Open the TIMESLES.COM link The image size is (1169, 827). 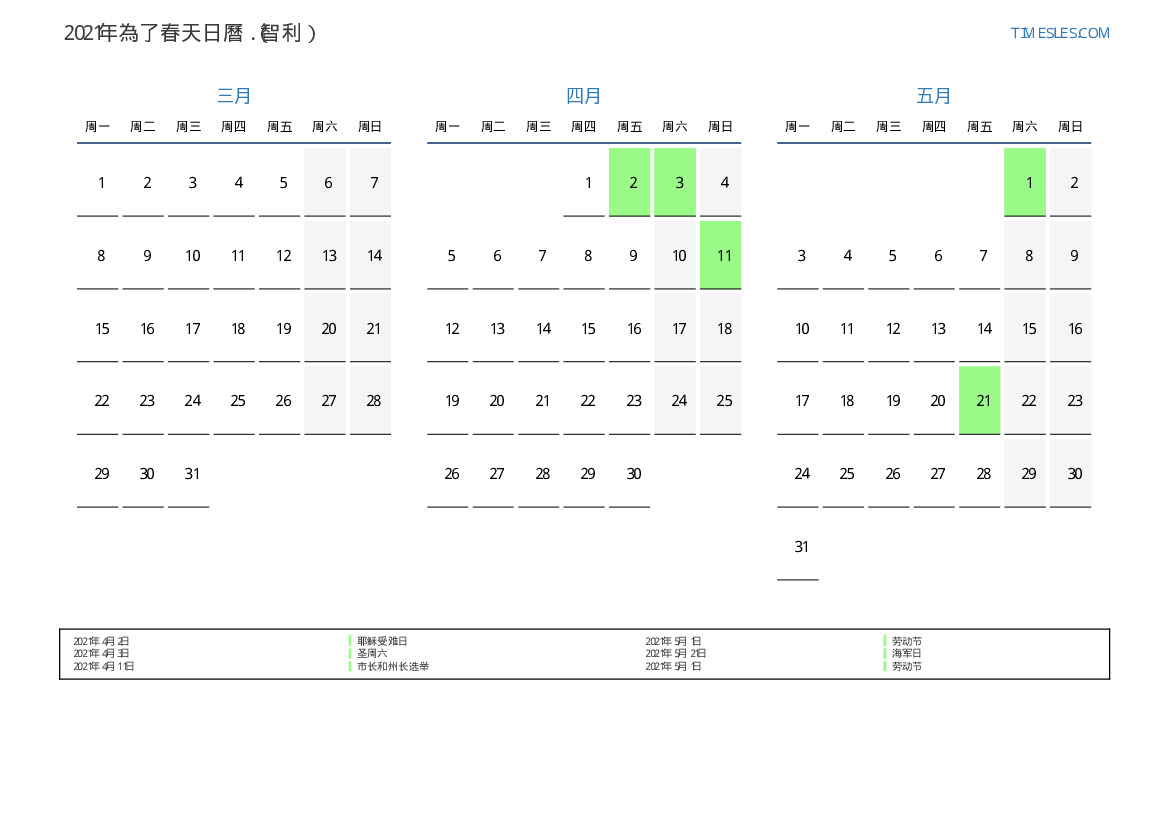coord(1059,33)
